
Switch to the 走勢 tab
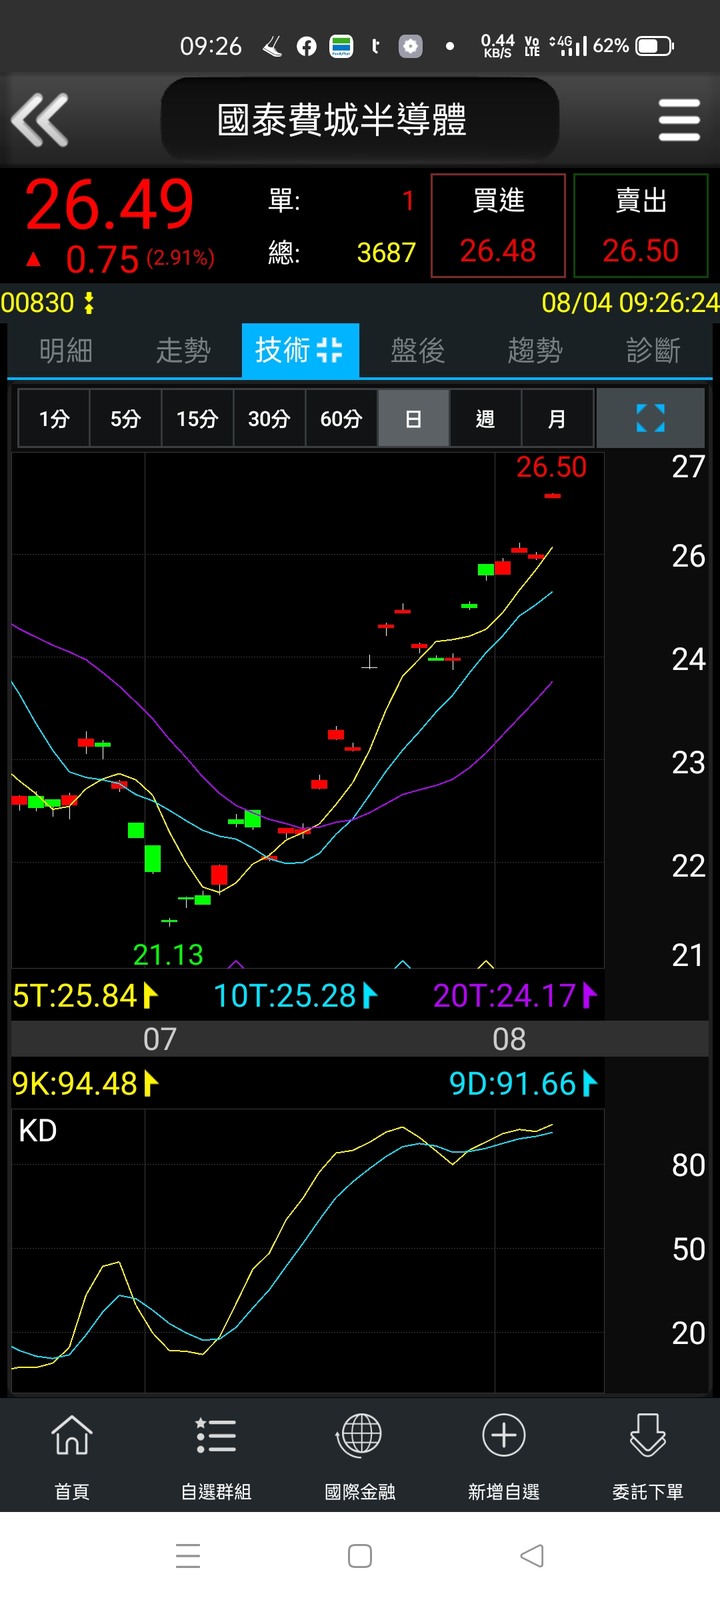pos(183,350)
